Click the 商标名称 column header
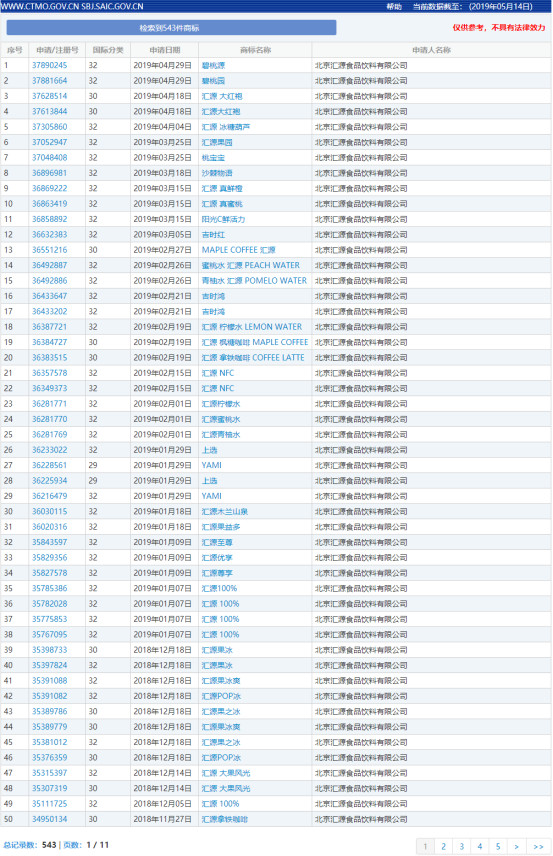The image size is (553, 856). 255,50
